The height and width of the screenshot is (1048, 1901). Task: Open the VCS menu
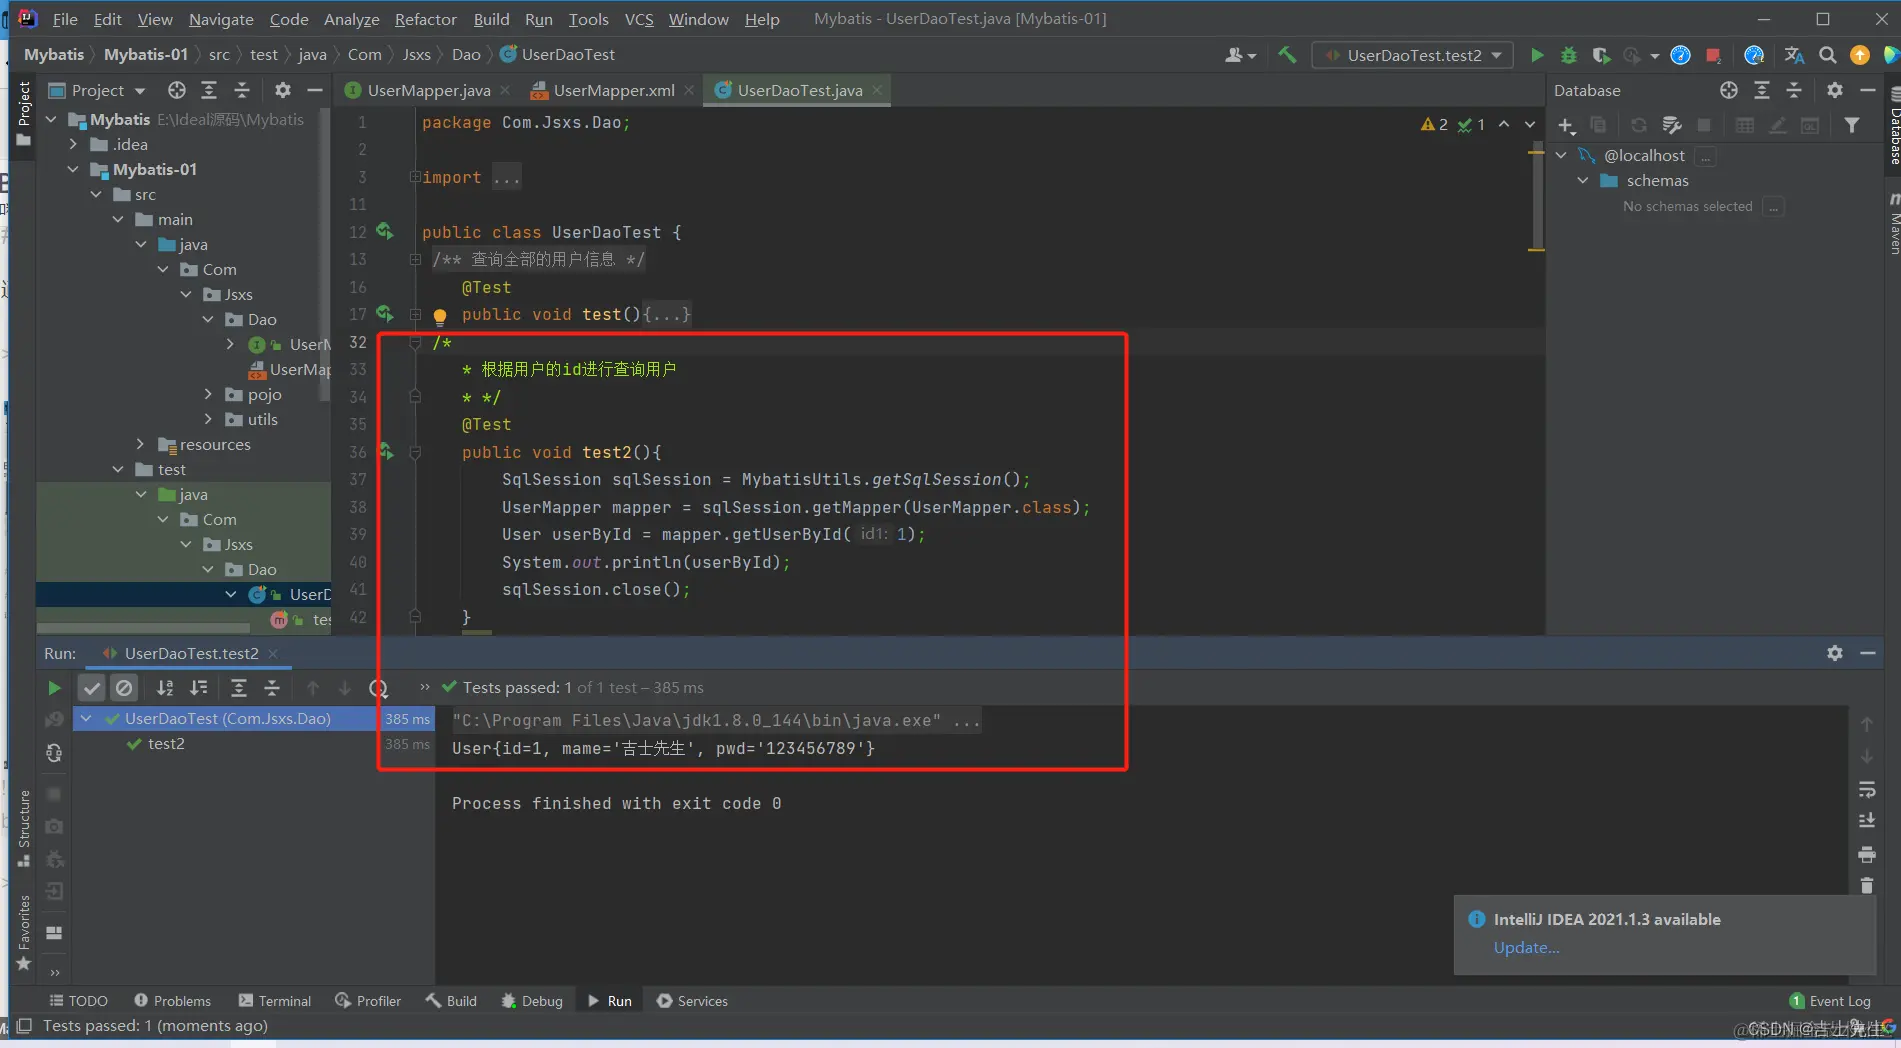[x=639, y=19]
